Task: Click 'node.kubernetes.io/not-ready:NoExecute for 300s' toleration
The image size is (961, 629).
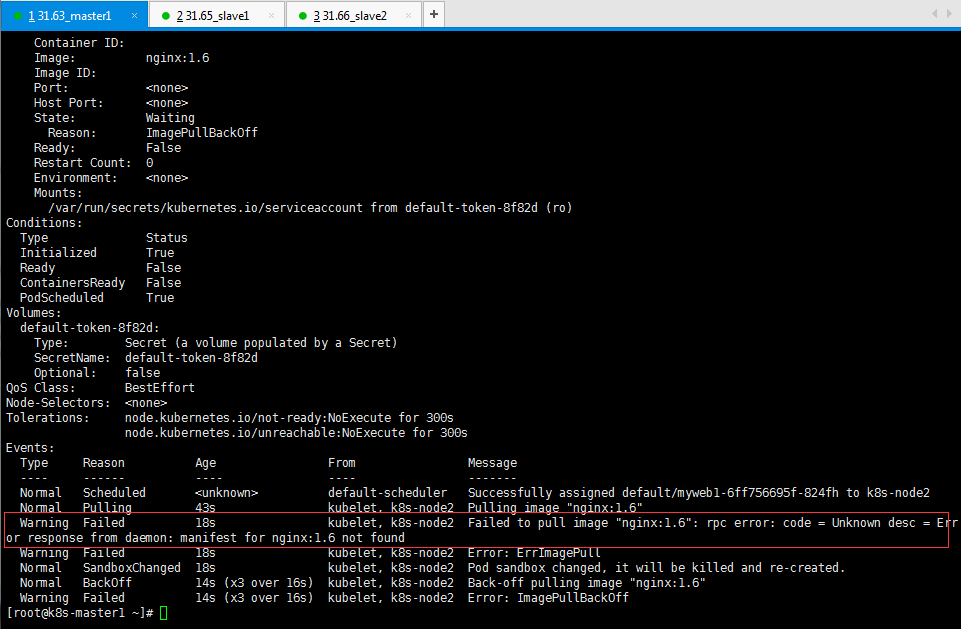Action: (x=289, y=417)
